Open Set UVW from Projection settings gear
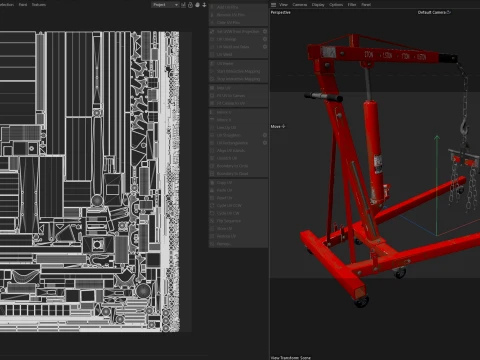This screenshot has height=360, width=480. (265, 31)
